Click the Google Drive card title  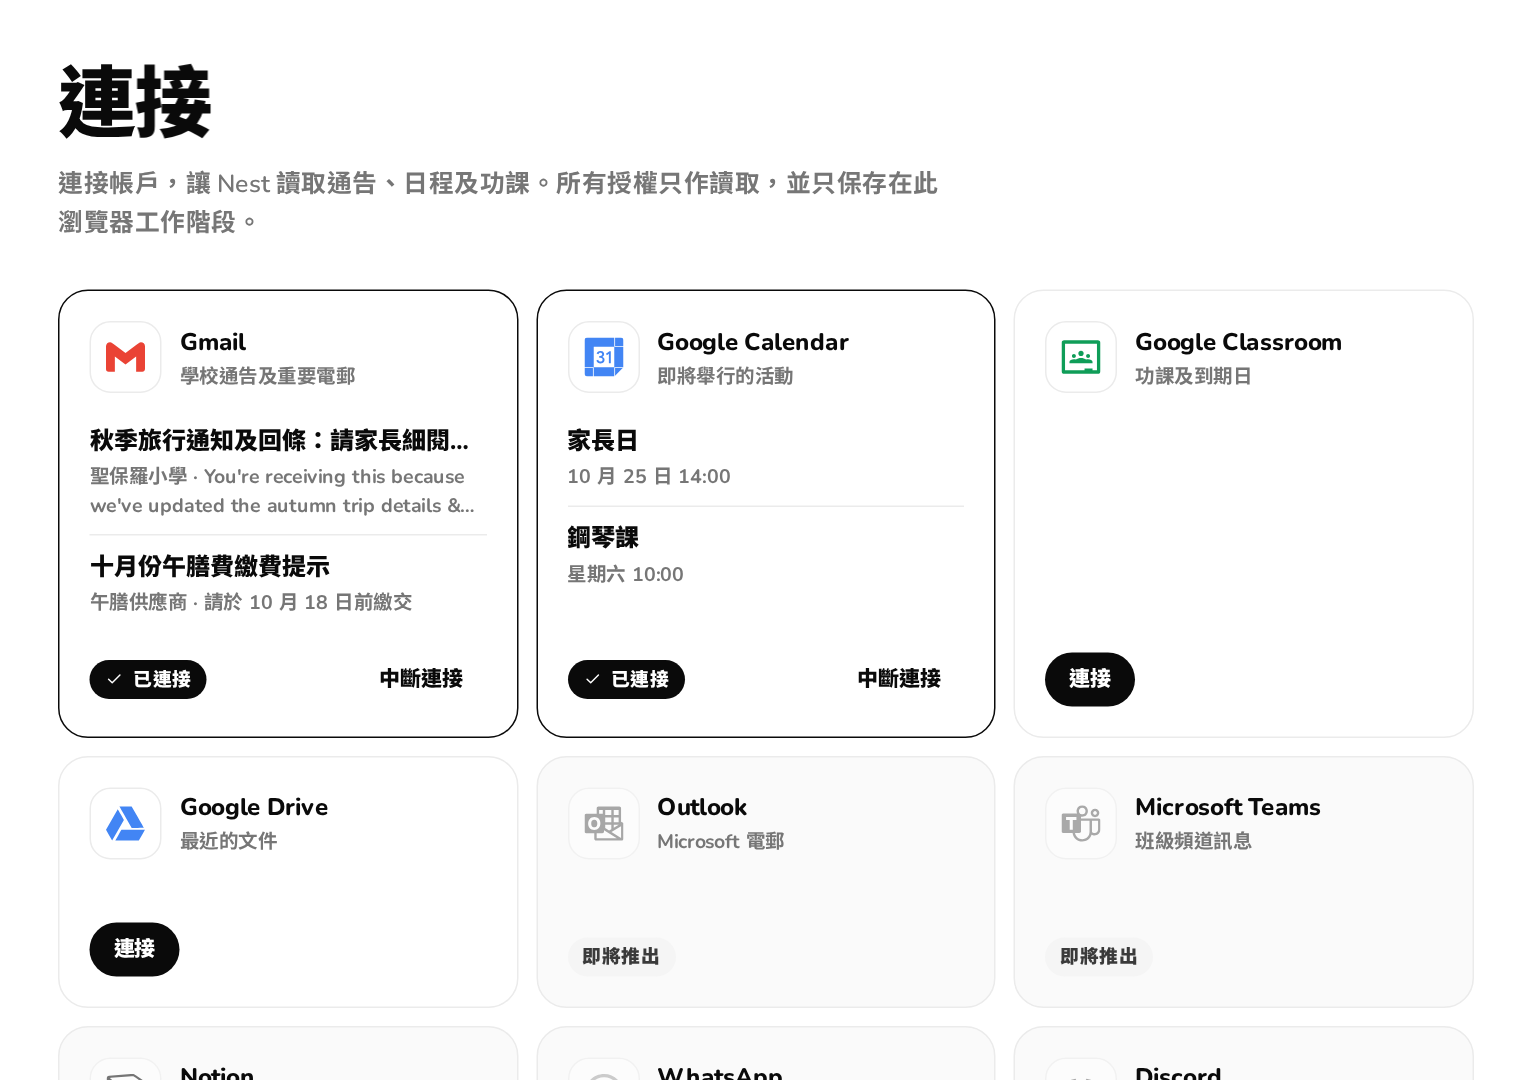coord(254,807)
